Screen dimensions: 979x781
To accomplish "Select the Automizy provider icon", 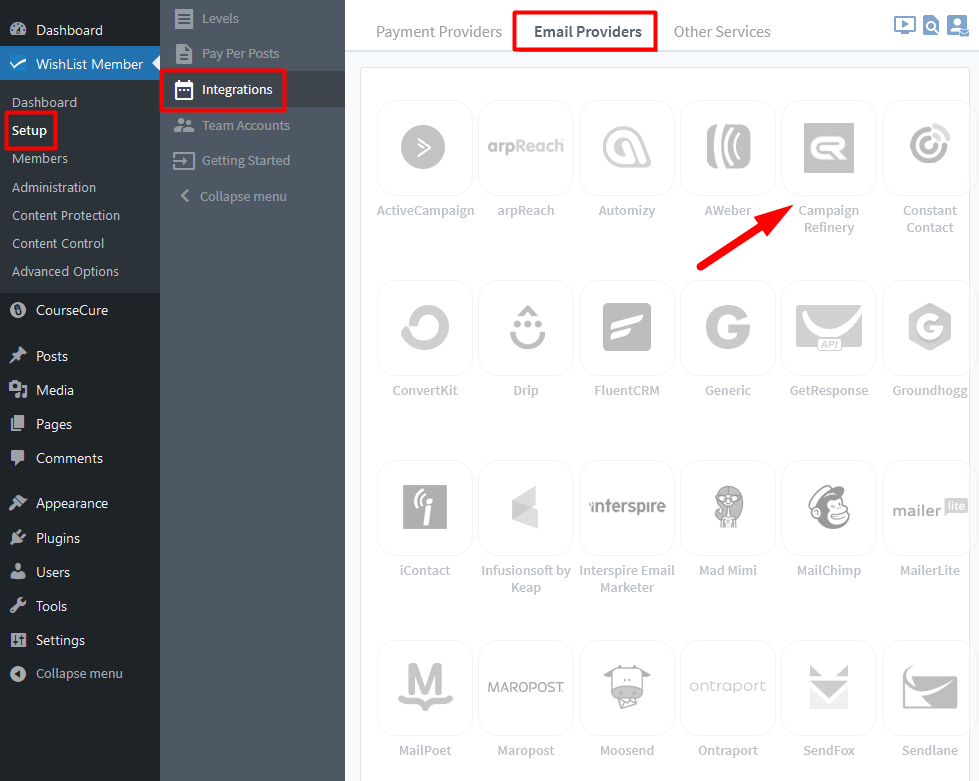I will pos(627,148).
